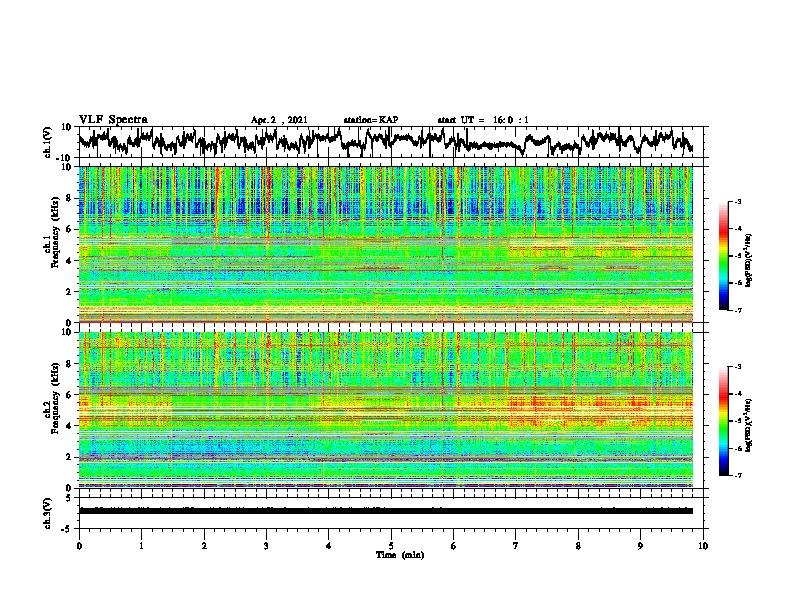This screenshot has width=792, height=612.
Task: Click the "-5" tick of the ch.3(V) axis
Action: (x=67, y=529)
